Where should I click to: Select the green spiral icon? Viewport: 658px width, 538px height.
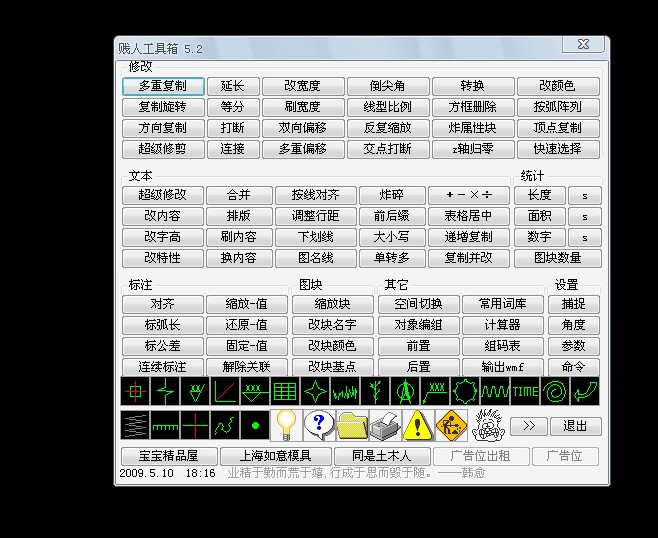pos(555,391)
